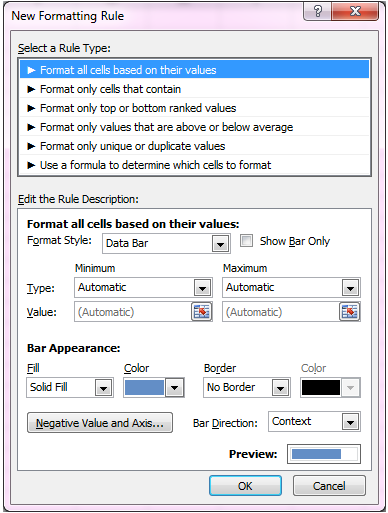The width and height of the screenshot is (388, 513).
Task: Open the Border No Border dropdown
Action: [247, 387]
